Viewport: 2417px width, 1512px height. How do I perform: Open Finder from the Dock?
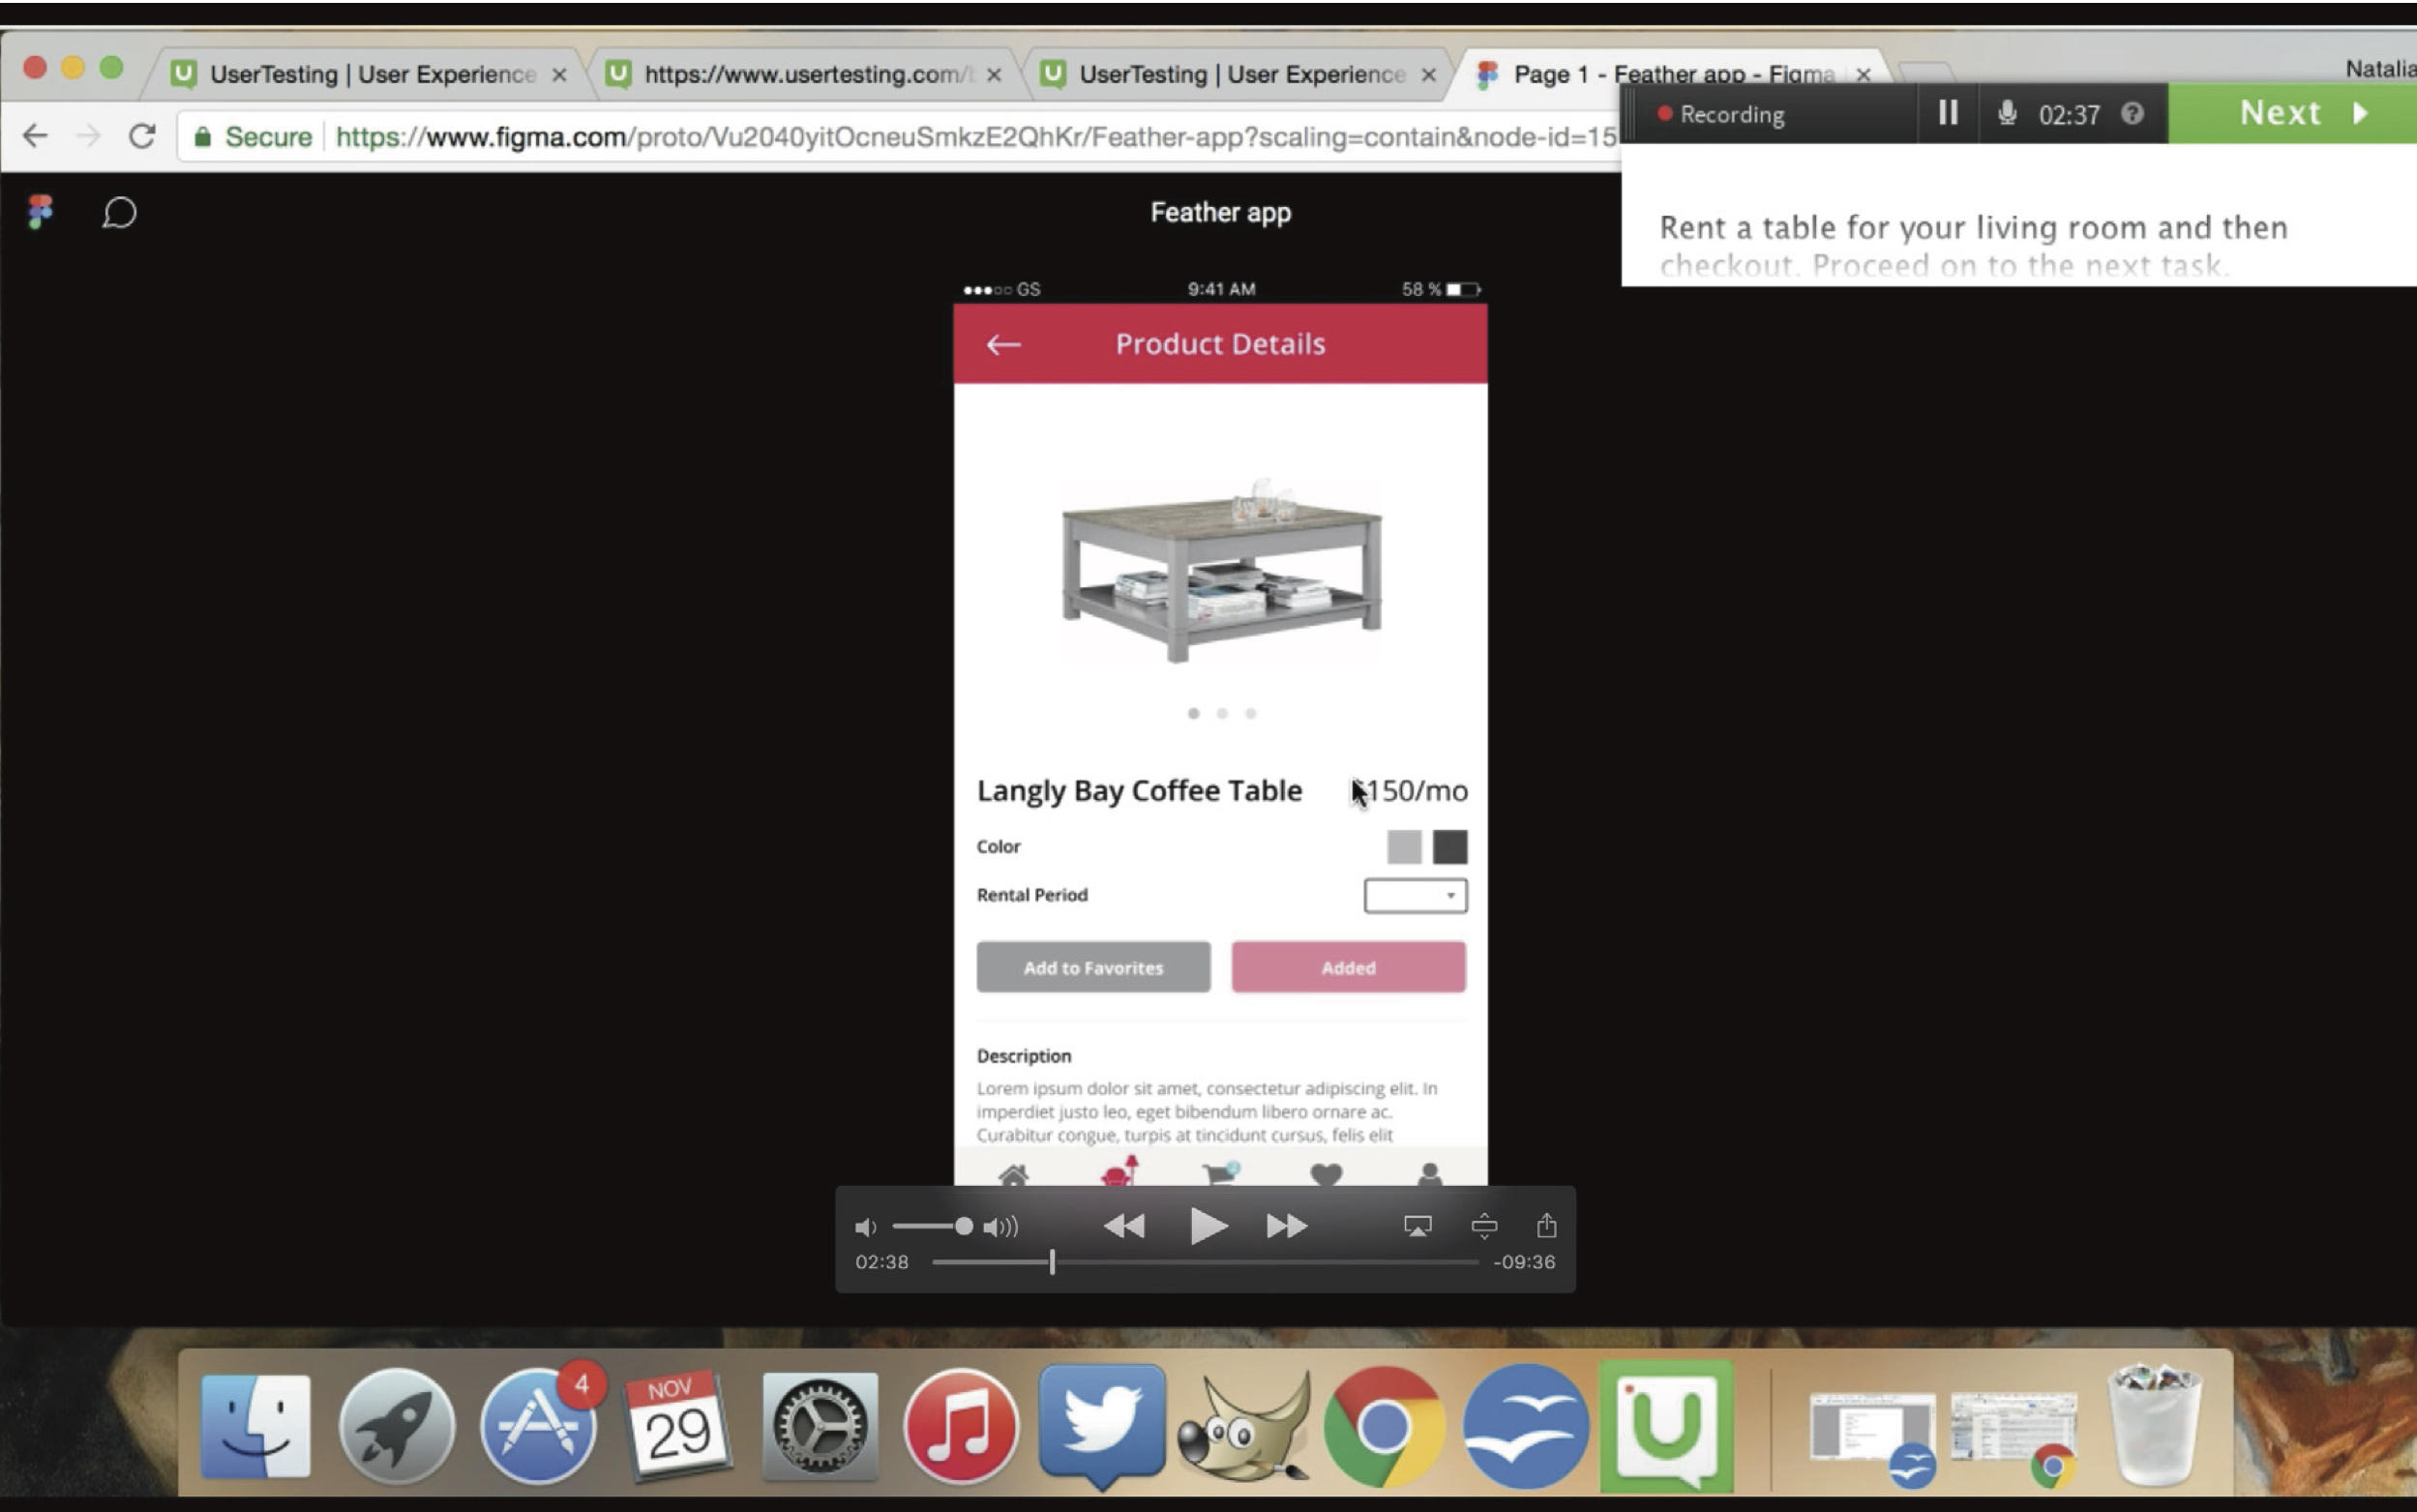pyautogui.click(x=256, y=1427)
